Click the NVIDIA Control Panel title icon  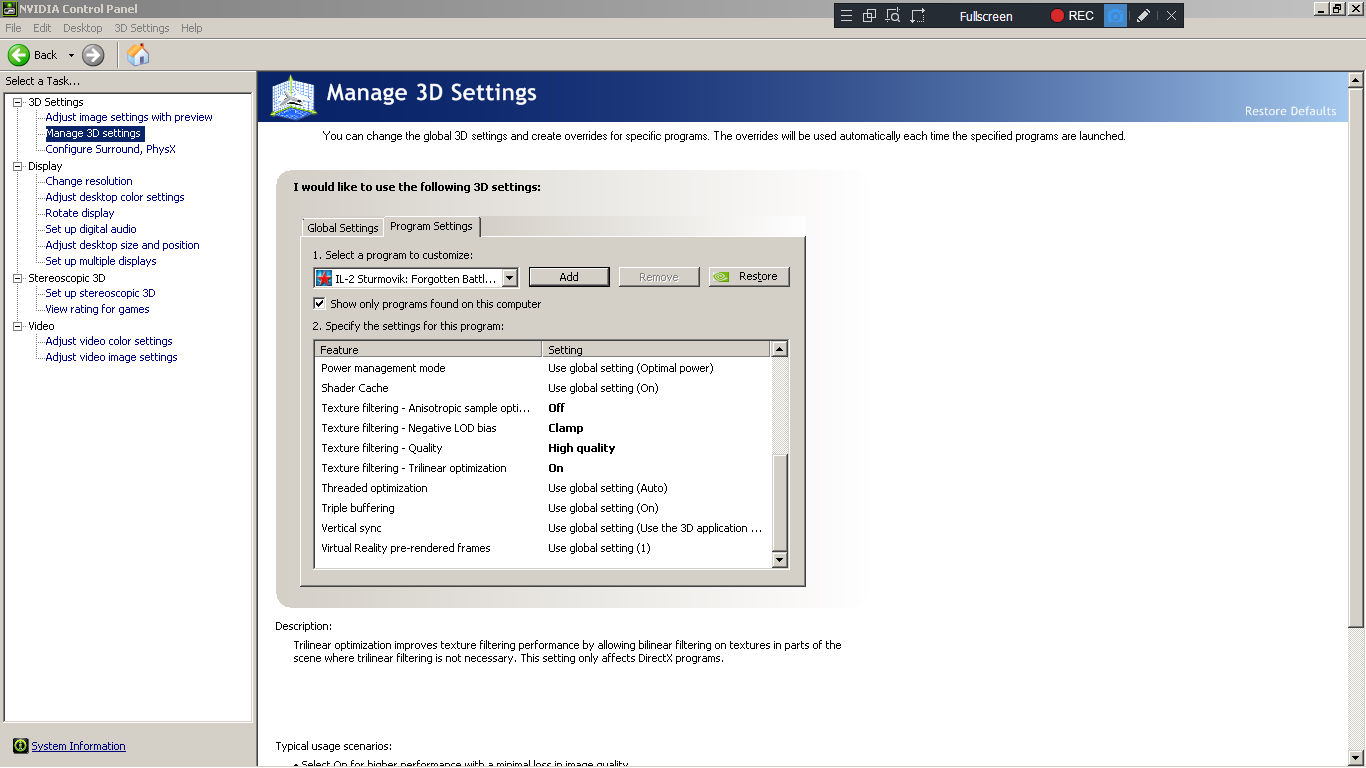click(10, 9)
